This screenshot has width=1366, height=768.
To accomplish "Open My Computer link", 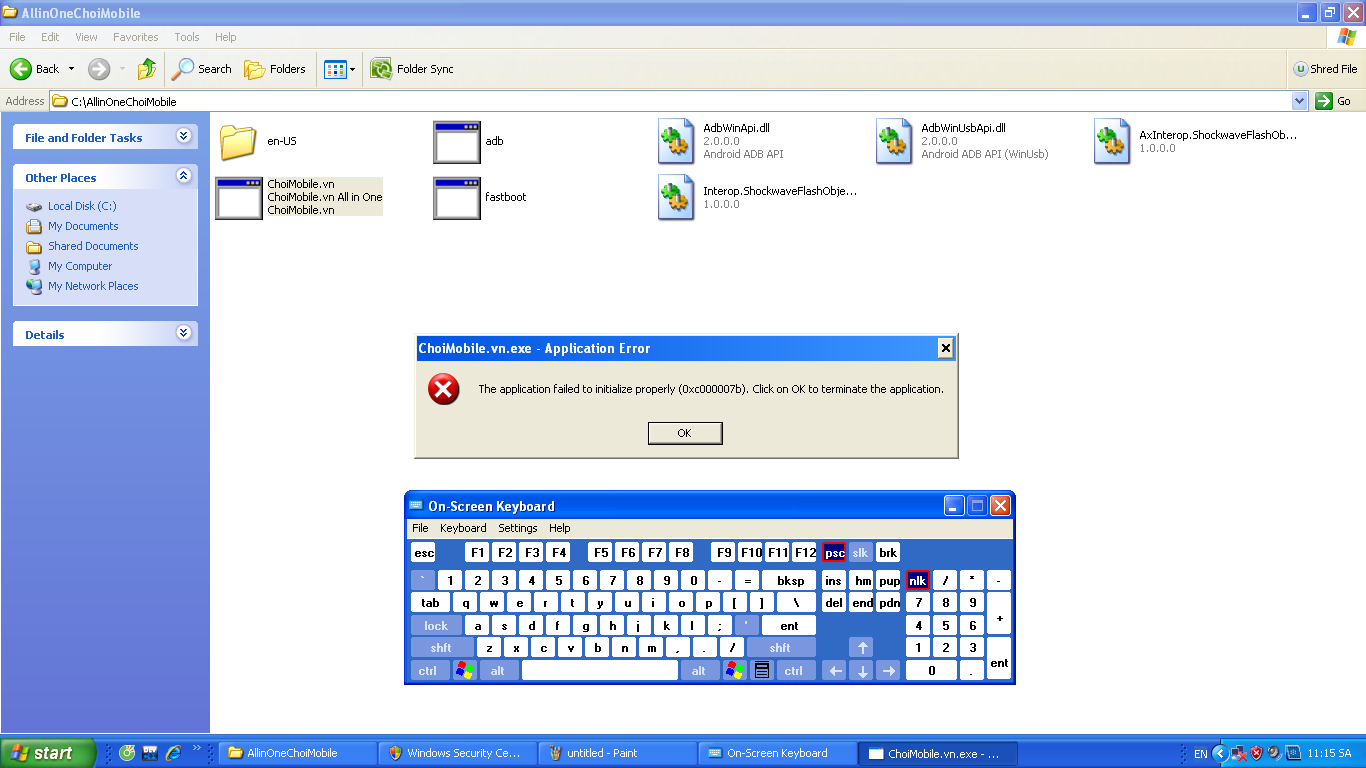I will [x=80, y=266].
